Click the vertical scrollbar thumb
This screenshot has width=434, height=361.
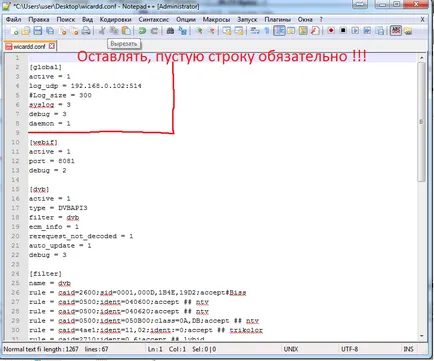pos(422,122)
